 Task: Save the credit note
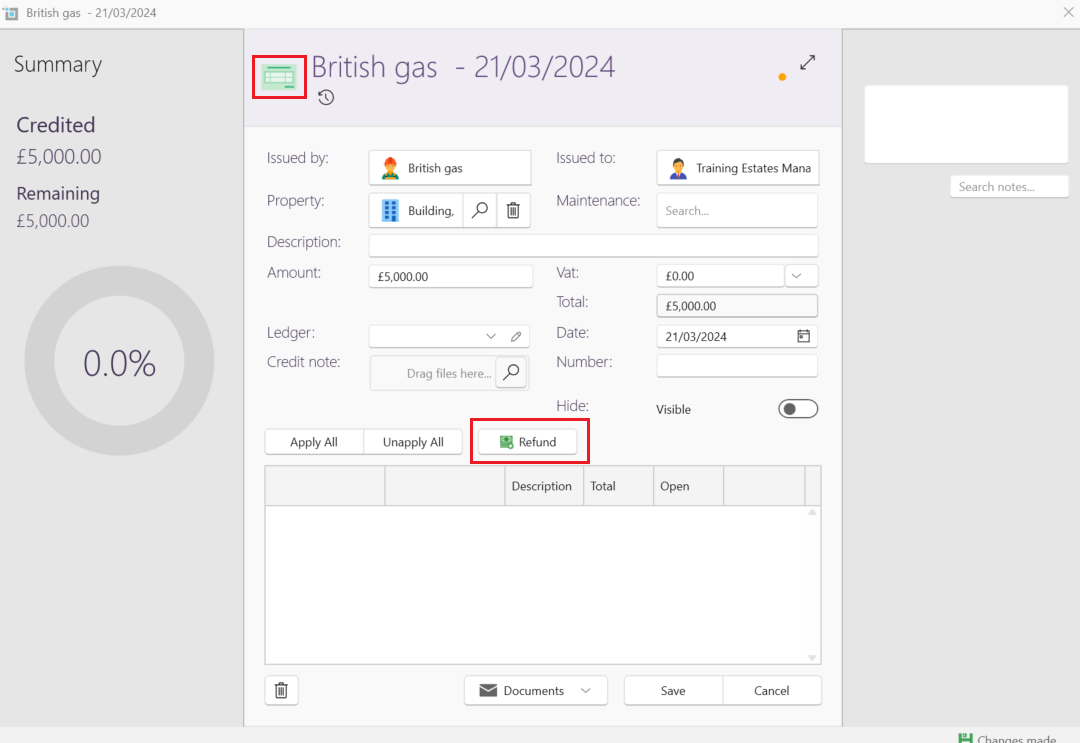tap(673, 690)
